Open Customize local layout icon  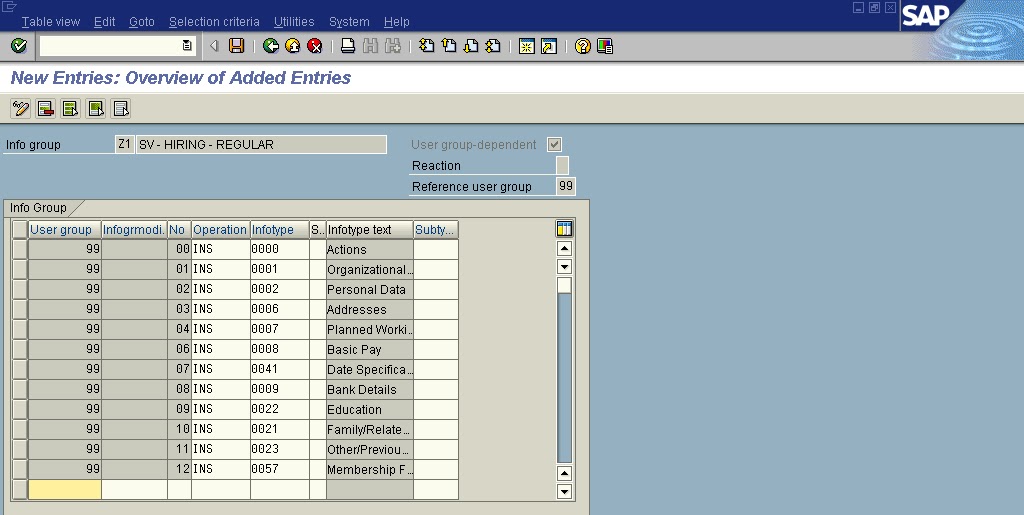click(x=605, y=46)
